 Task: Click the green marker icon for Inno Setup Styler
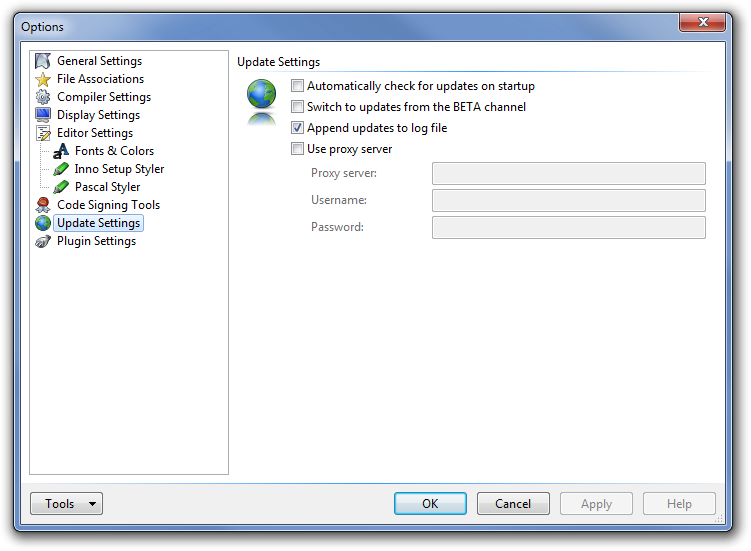[61, 169]
